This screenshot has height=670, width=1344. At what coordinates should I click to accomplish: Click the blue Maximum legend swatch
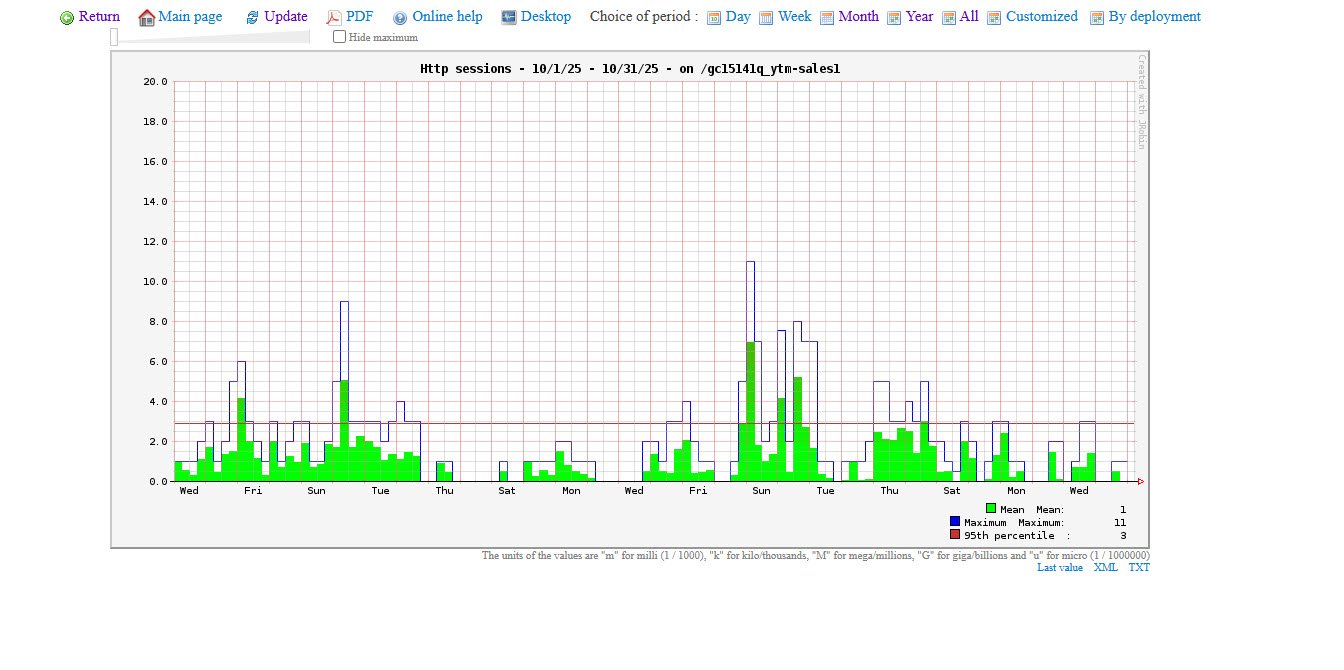tap(955, 522)
